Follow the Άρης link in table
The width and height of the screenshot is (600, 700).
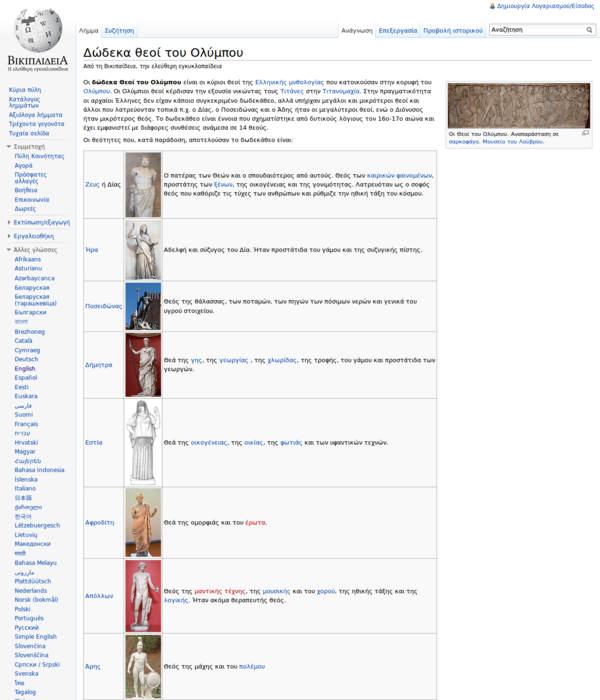tap(93, 667)
